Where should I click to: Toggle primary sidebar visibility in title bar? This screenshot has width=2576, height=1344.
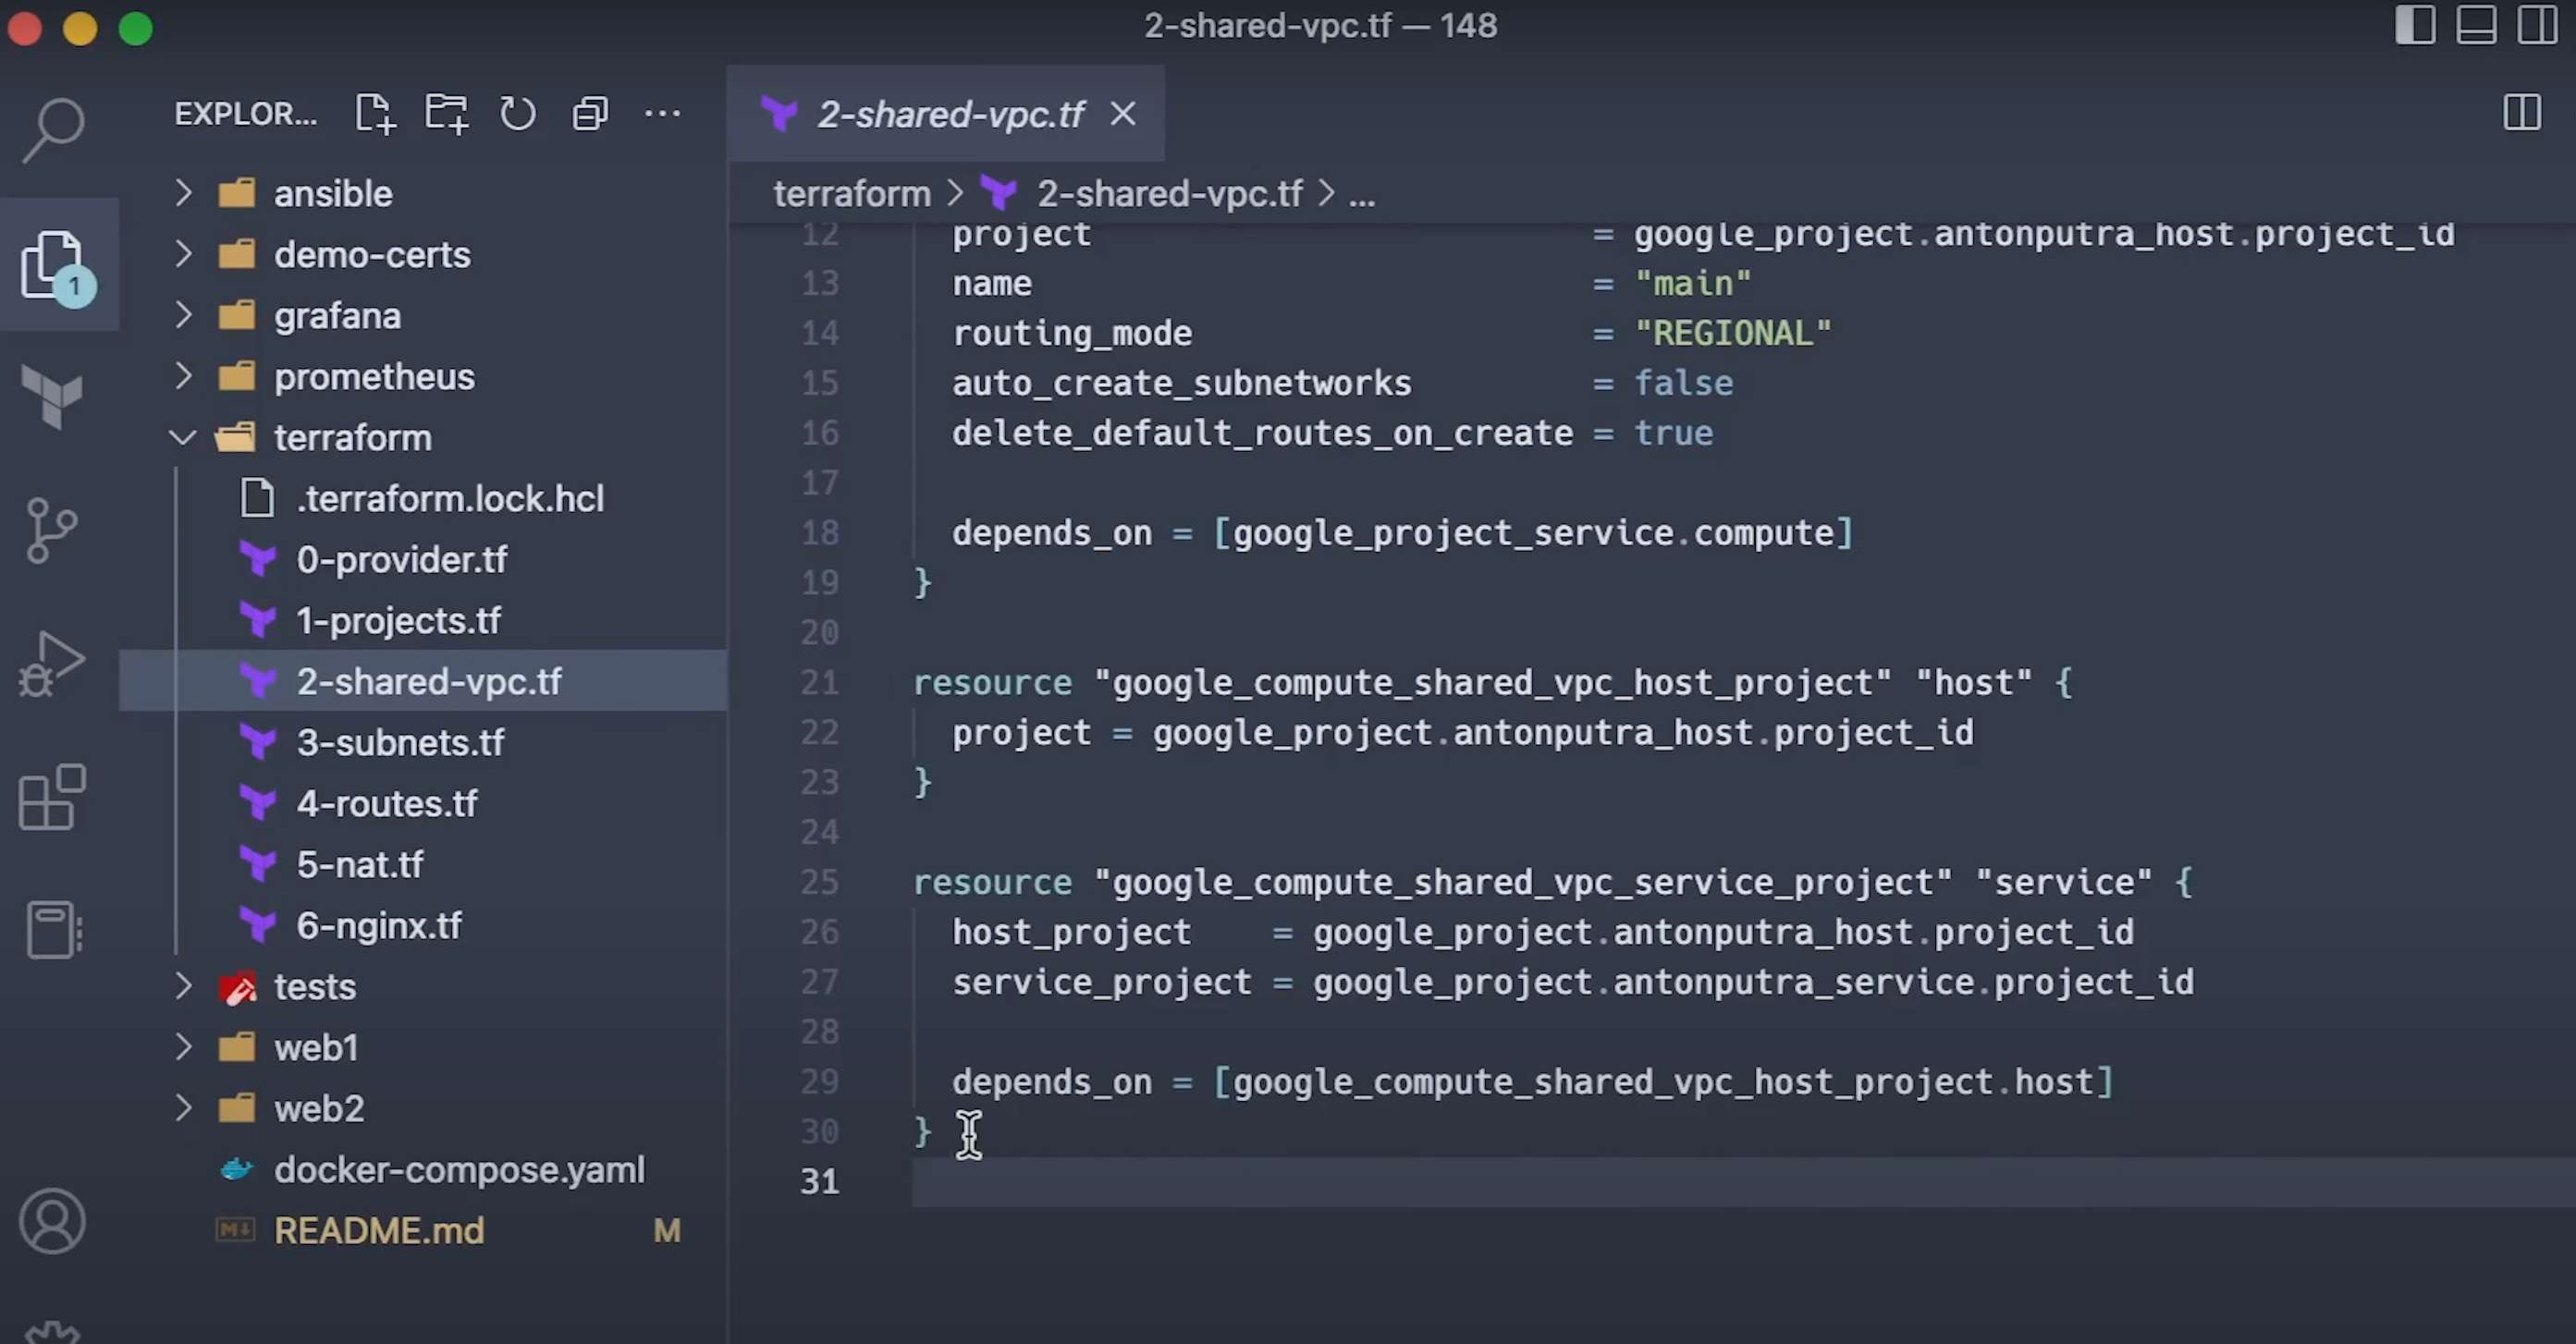2415,25
